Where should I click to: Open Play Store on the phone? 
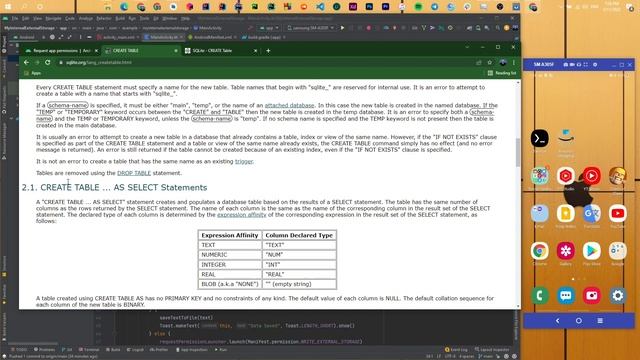pos(592,251)
